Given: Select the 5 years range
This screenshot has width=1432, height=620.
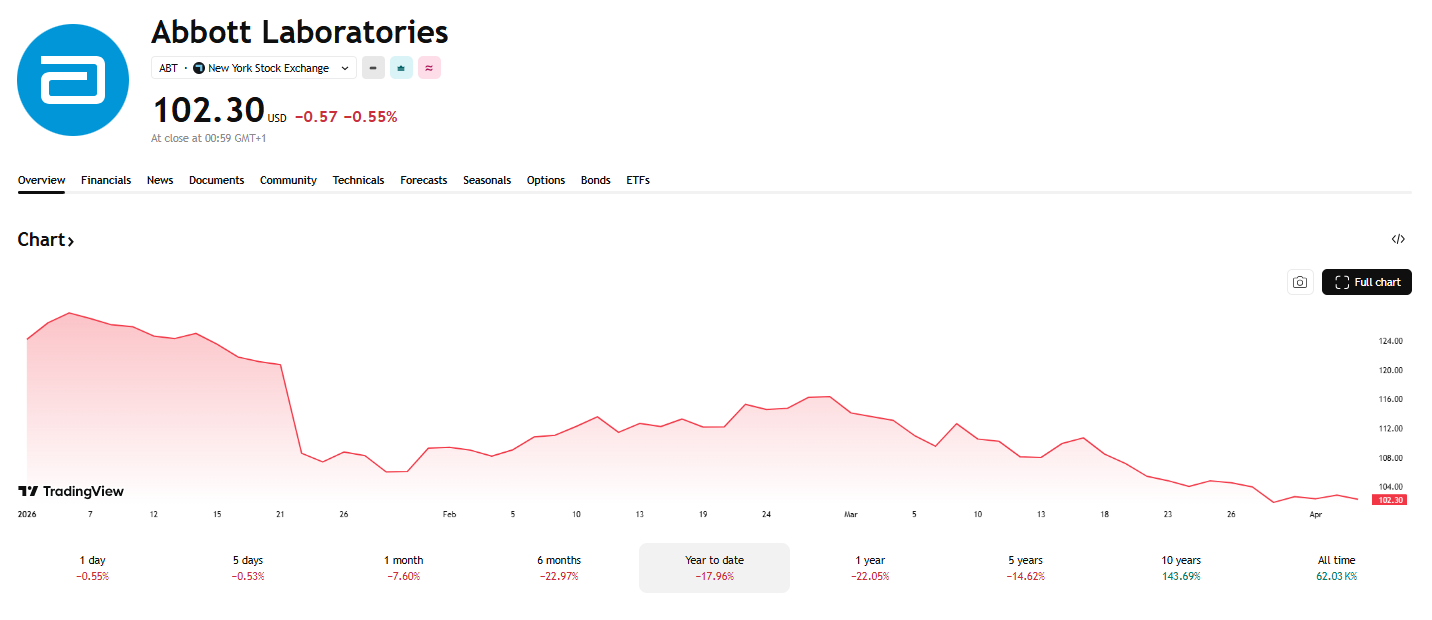Looking at the screenshot, I should pyautogui.click(x=1026, y=568).
